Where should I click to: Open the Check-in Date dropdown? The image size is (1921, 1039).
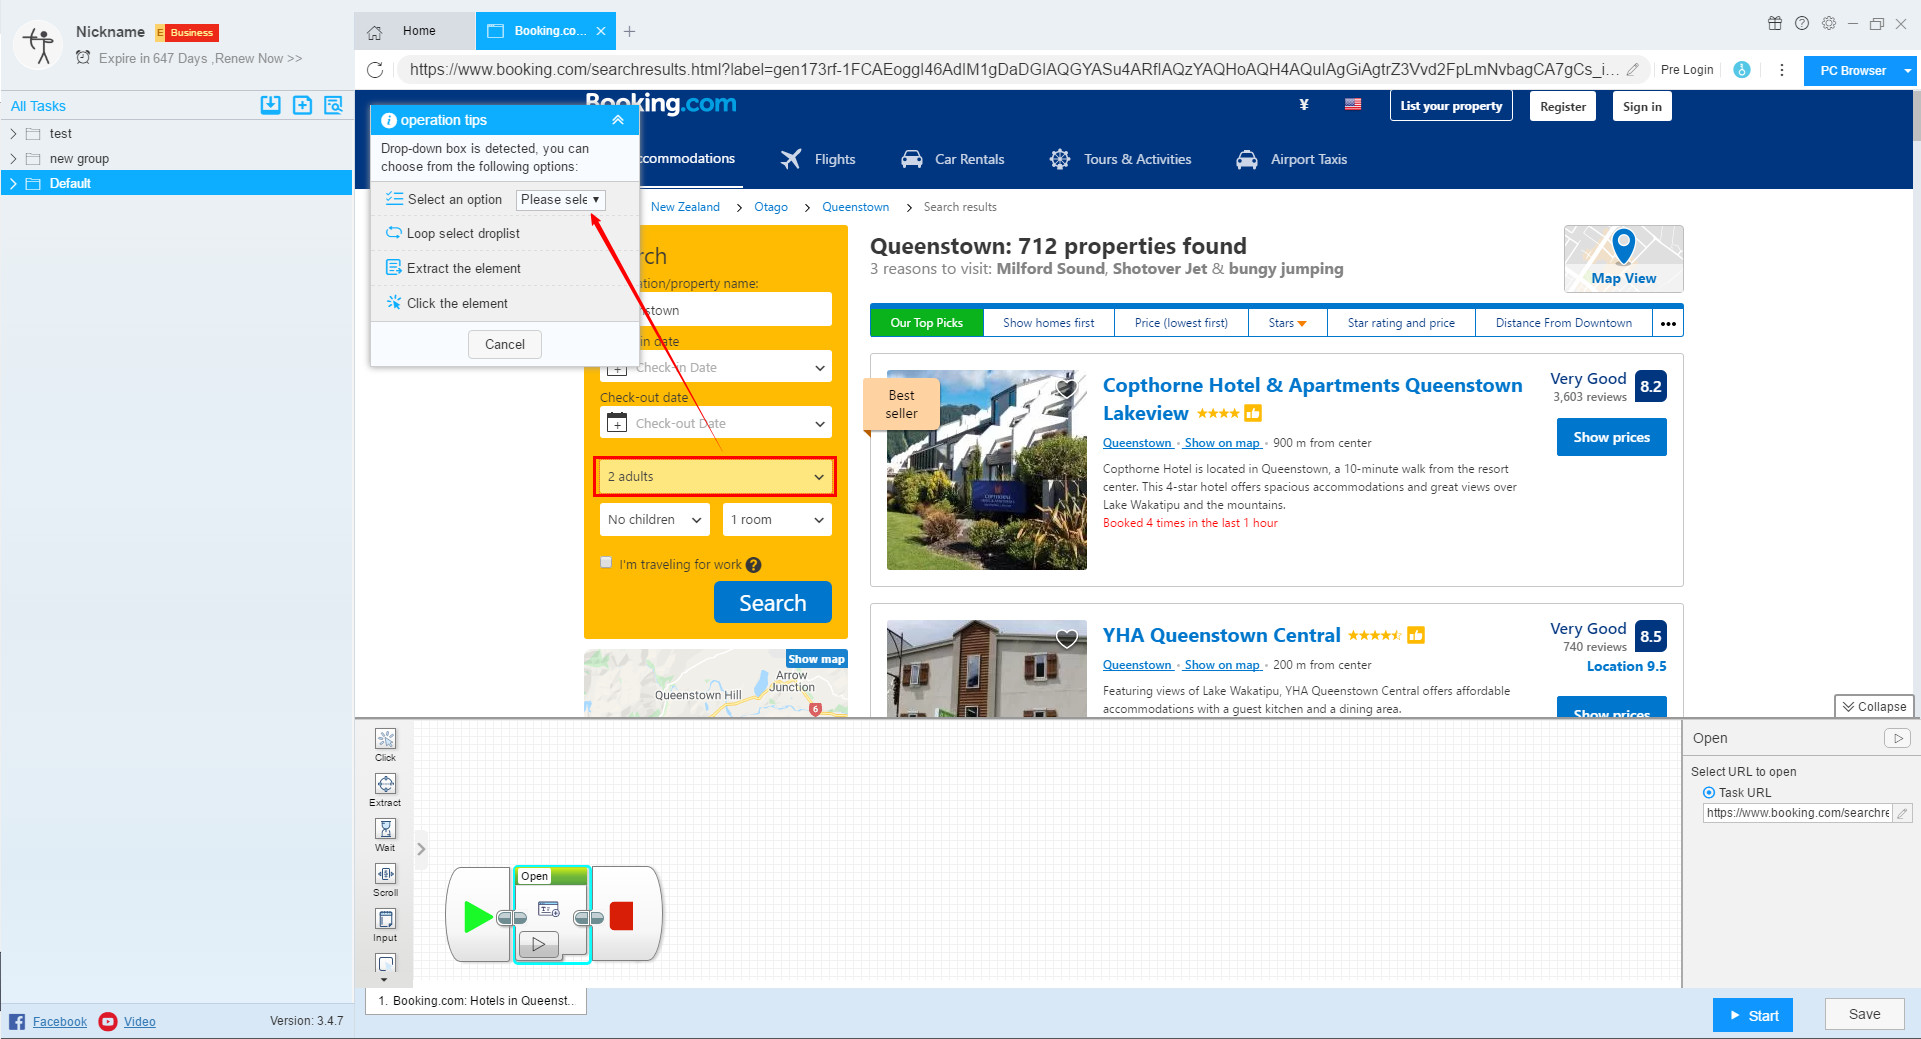tap(716, 367)
